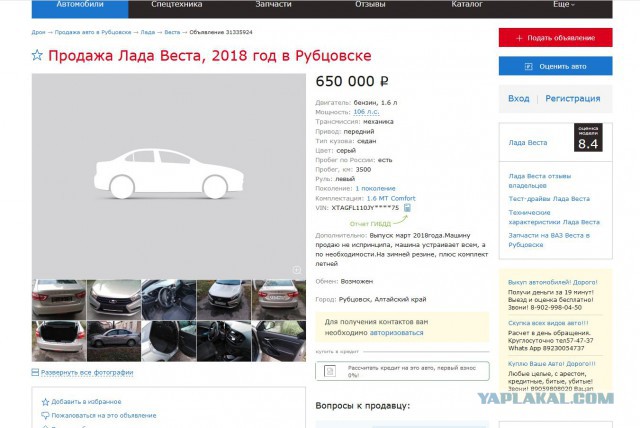Screen dimensions: 640x428
Task: Click the plus icon in Подать объявление
Action: [x=519, y=38]
